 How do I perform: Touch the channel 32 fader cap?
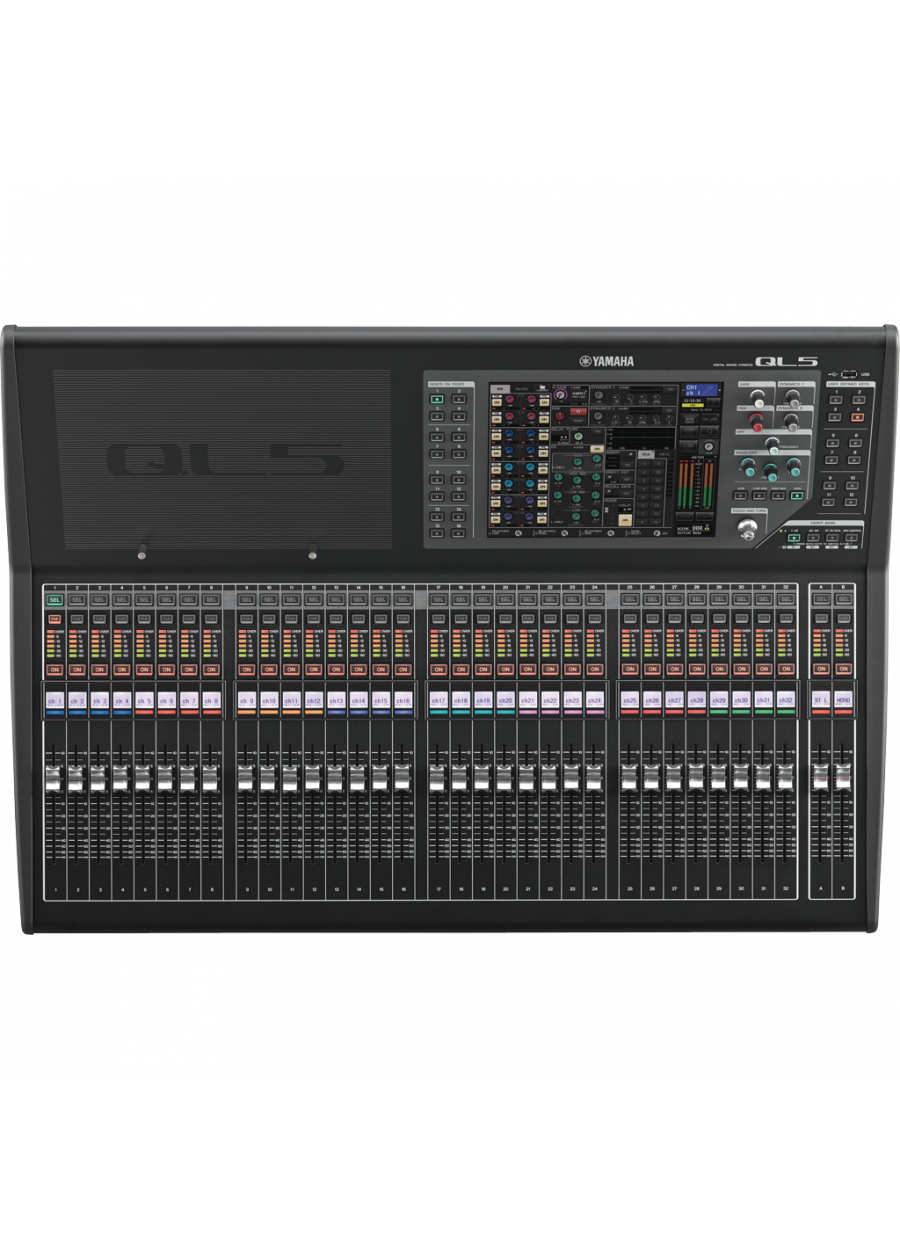coord(786,778)
